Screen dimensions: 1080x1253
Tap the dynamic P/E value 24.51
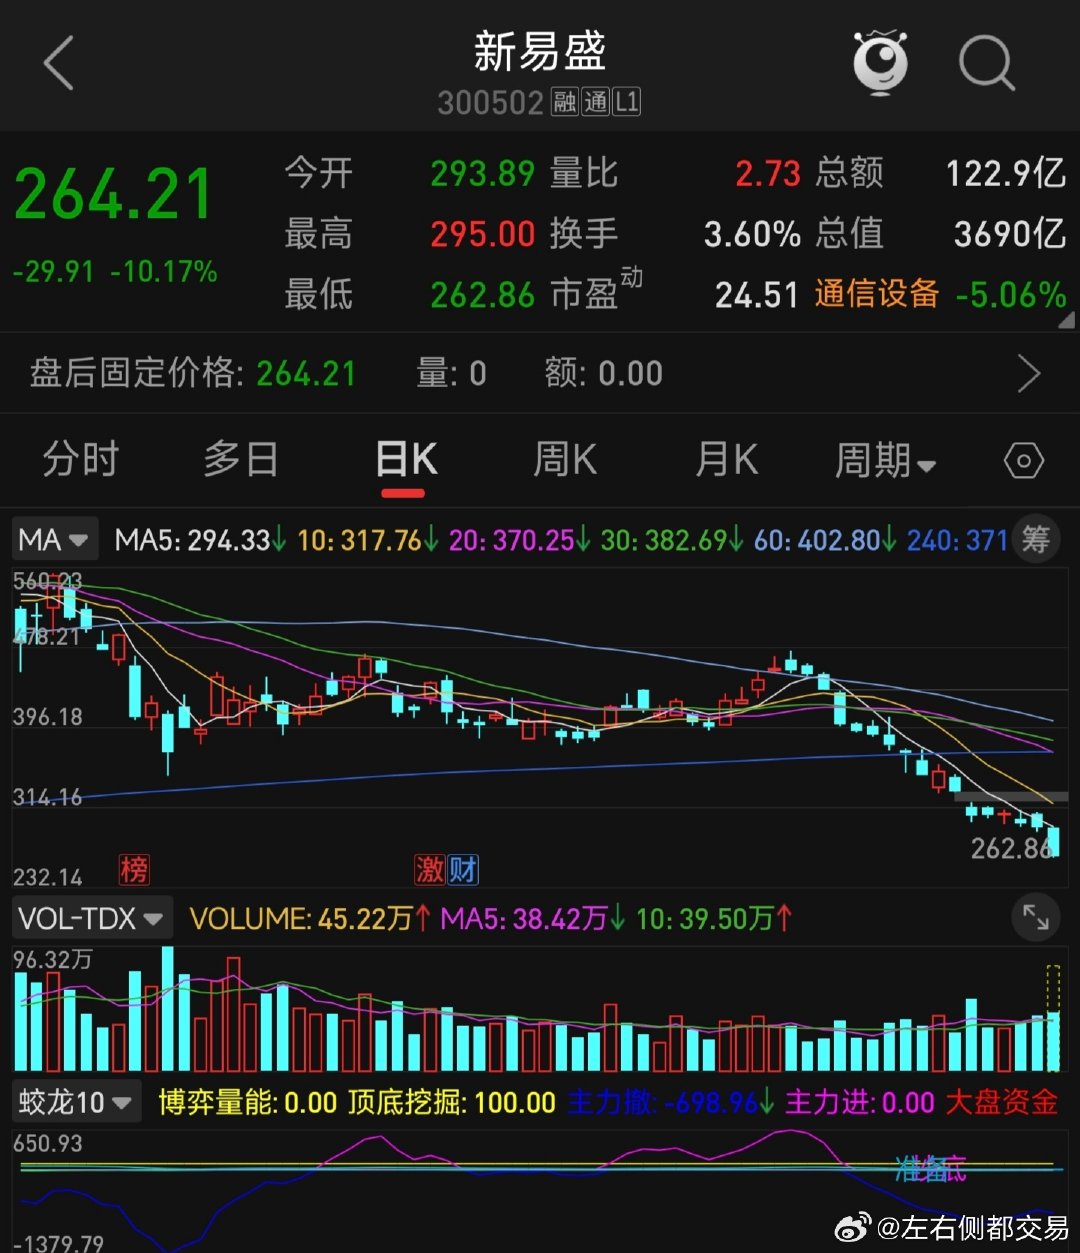click(x=757, y=294)
